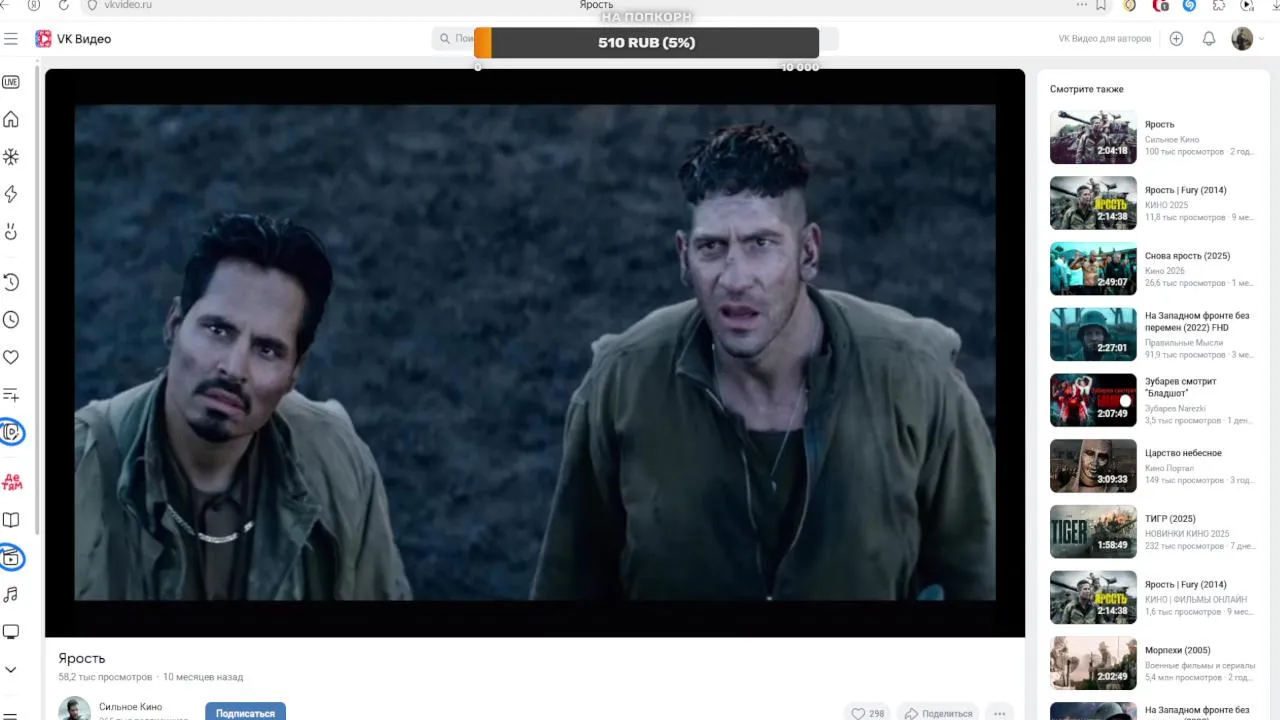Bookmark the page via browser bookmark icon
The width and height of the screenshot is (1280, 720).
point(1101,5)
